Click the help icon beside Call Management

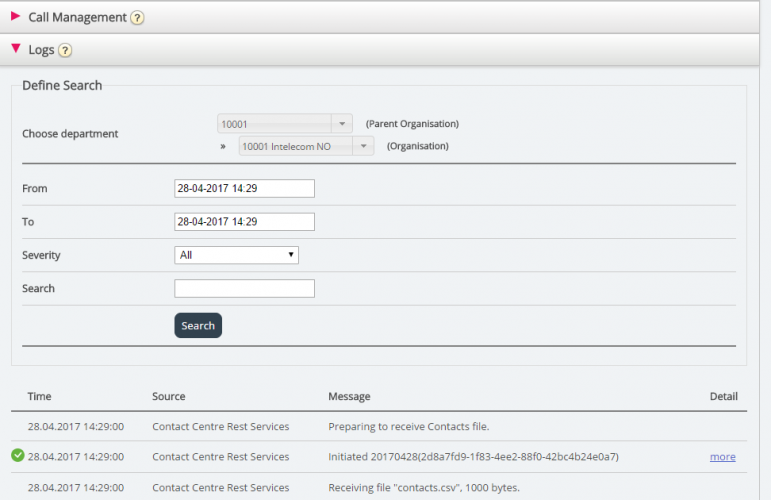138,18
